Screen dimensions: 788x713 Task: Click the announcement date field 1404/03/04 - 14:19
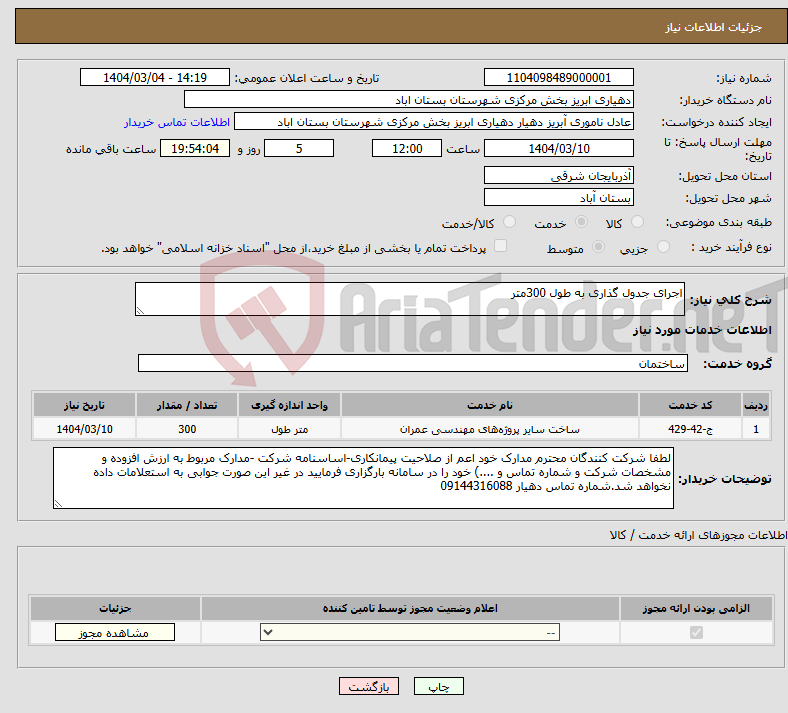tap(155, 77)
